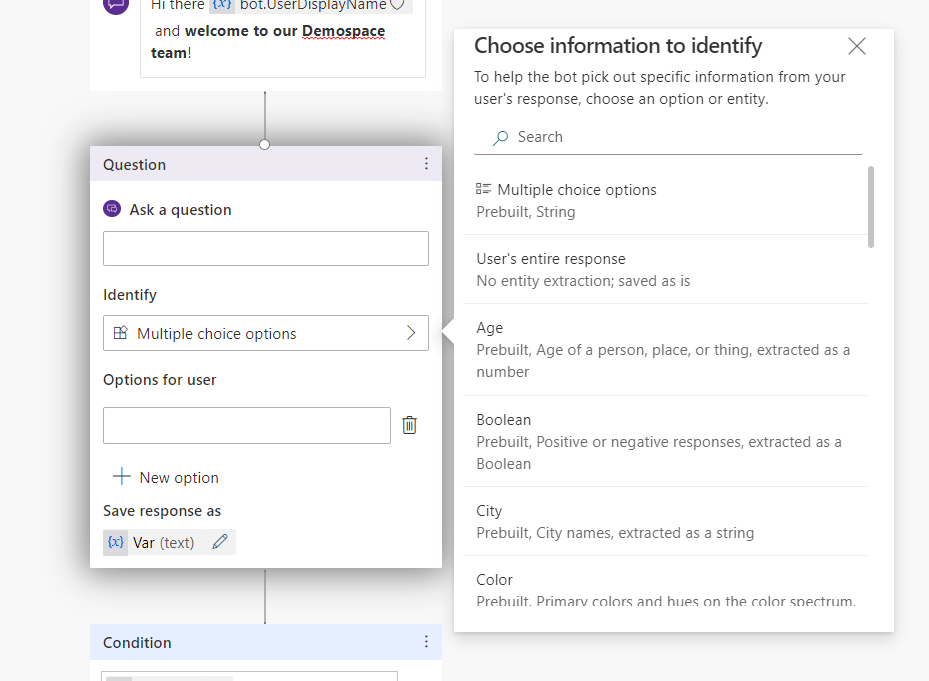Viewport: 929px width, 681px height.
Task: Click the entity list vertical scrollbar
Action: tap(871, 207)
